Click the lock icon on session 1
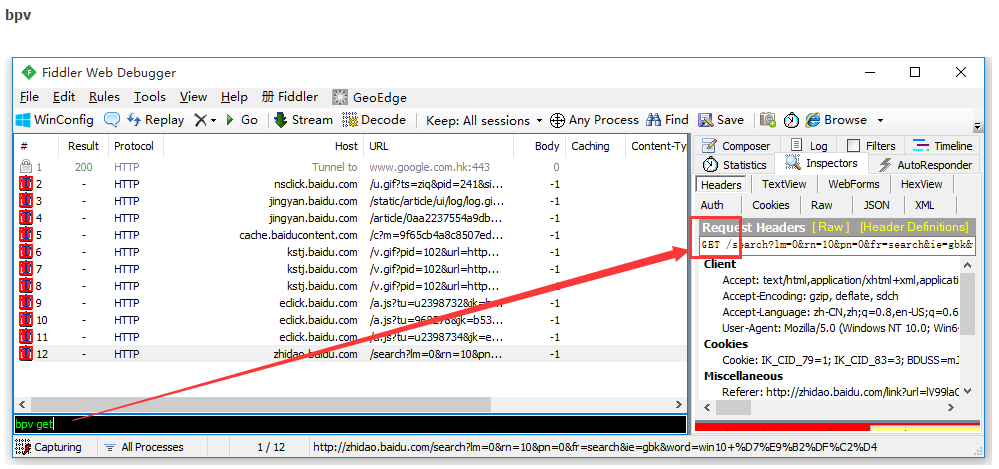Image resolution: width=999 pixels, height=469 pixels. 25,167
